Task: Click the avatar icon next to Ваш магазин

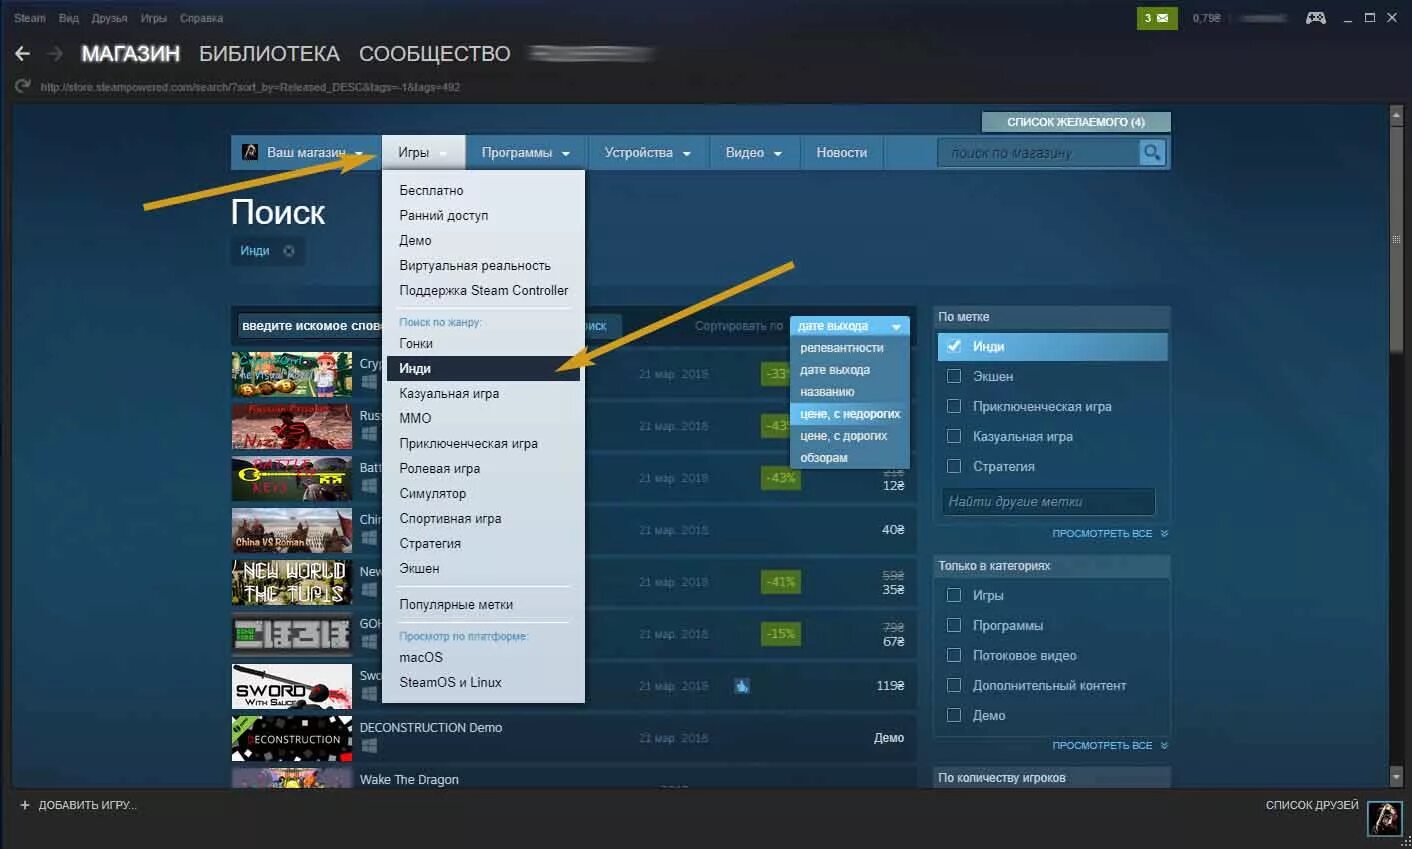Action: click(250, 152)
